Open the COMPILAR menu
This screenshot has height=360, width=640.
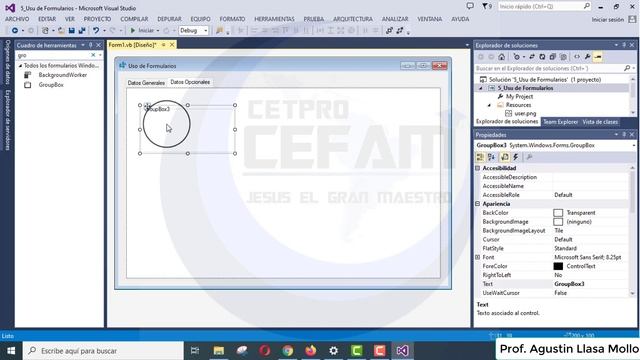(134, 19)
